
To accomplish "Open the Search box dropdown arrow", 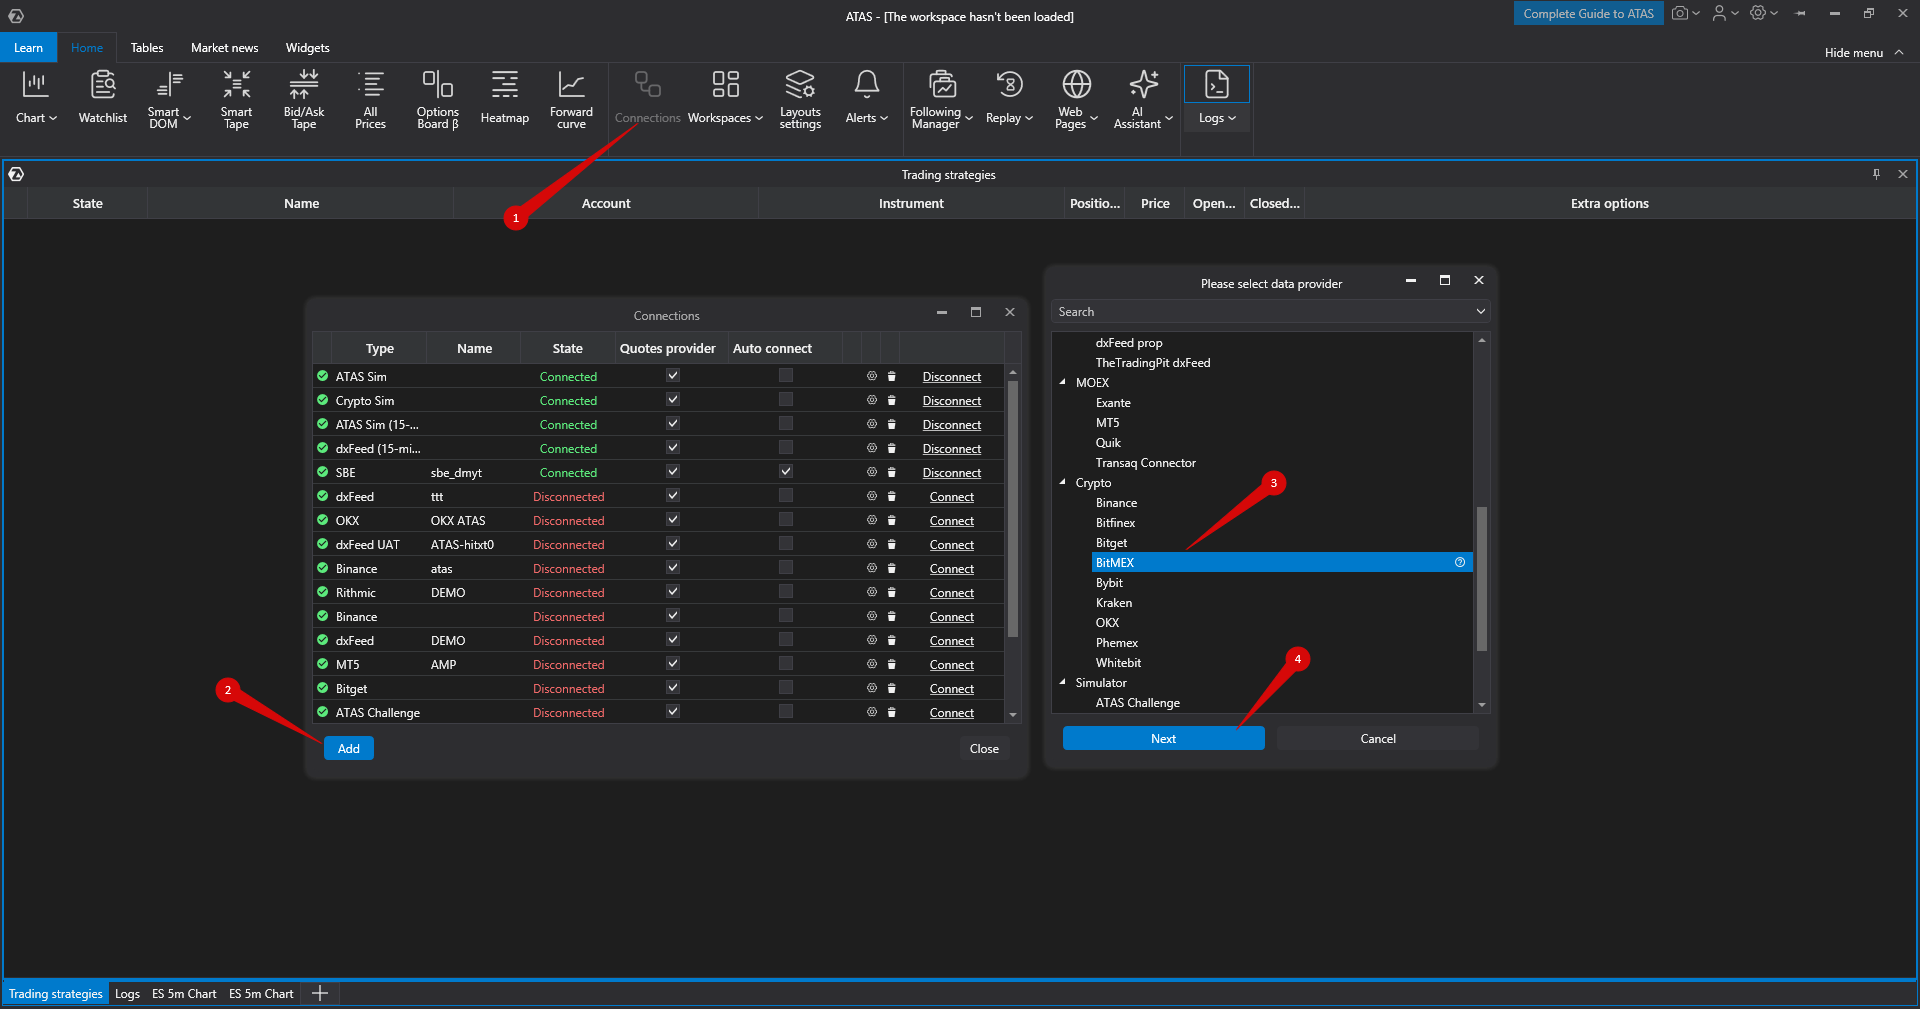I will click(1481, 312).
